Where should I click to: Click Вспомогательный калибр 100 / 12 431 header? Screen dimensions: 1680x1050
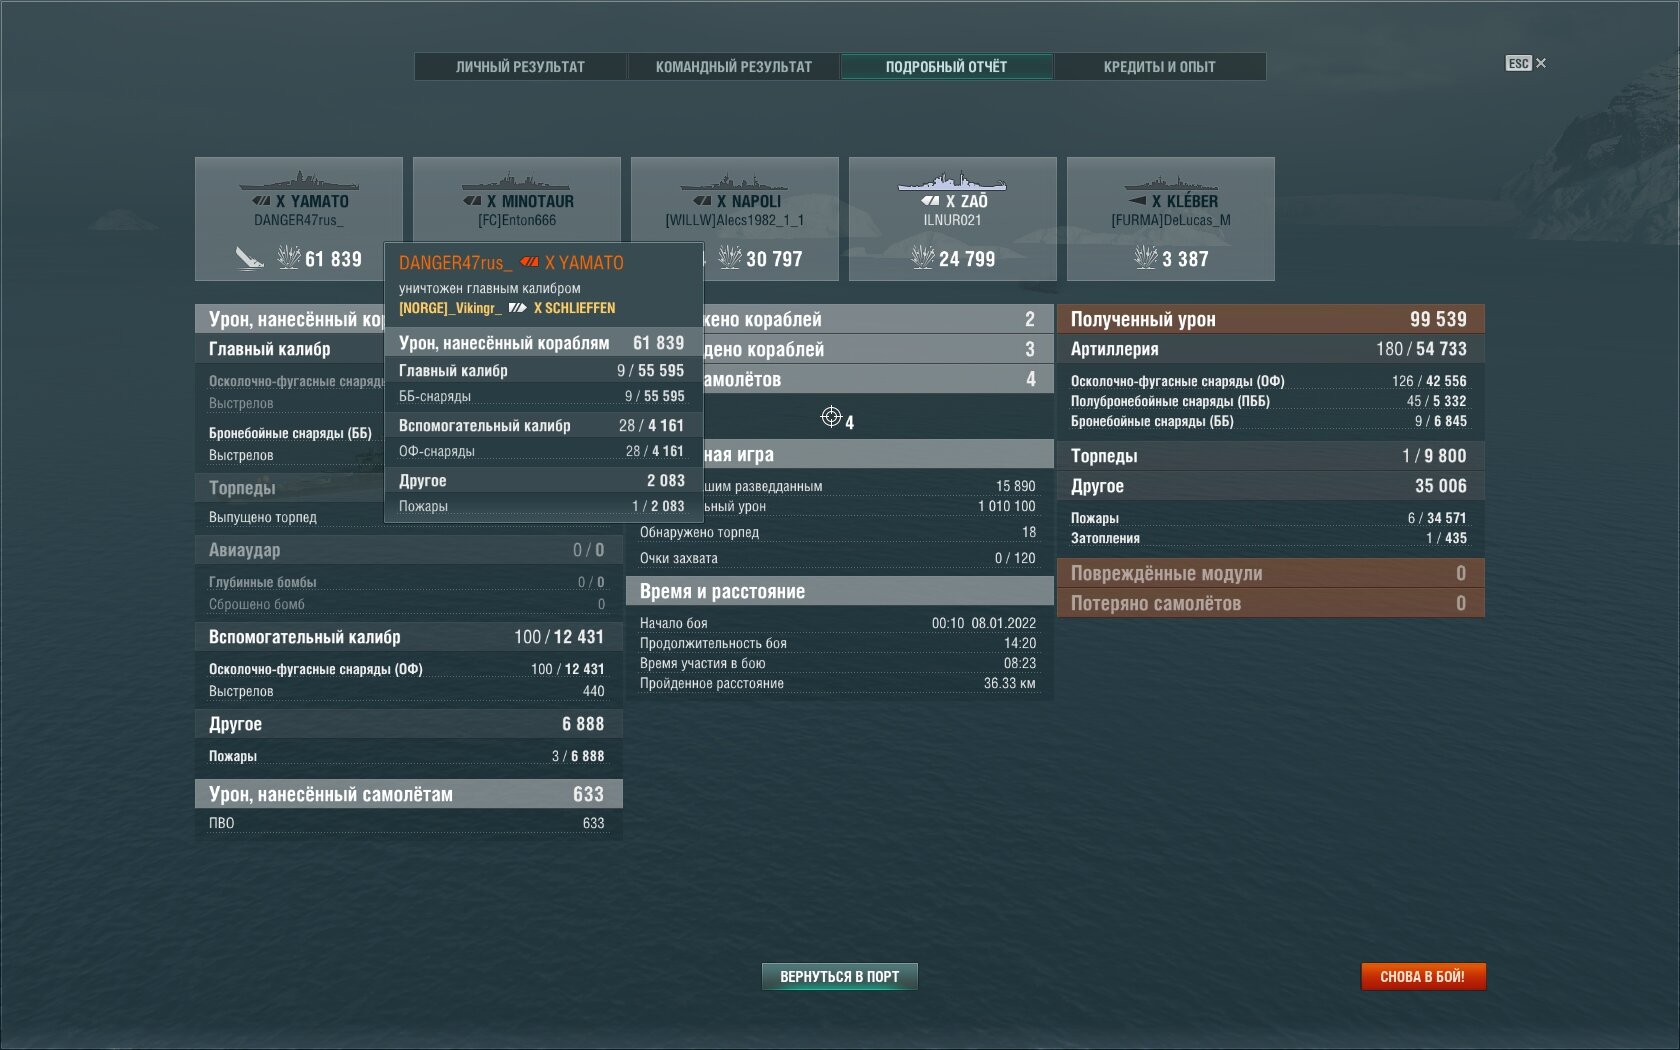[408, 637]
